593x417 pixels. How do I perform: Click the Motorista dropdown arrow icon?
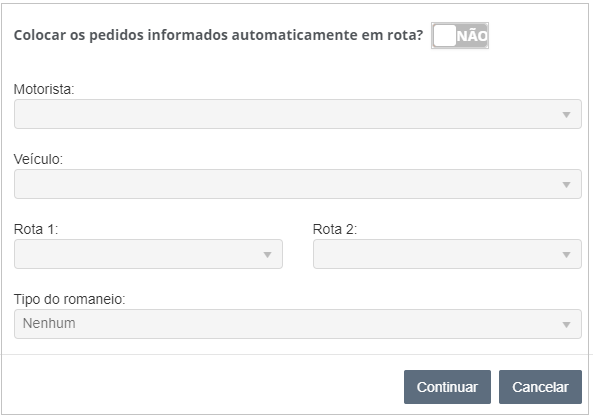566,115
